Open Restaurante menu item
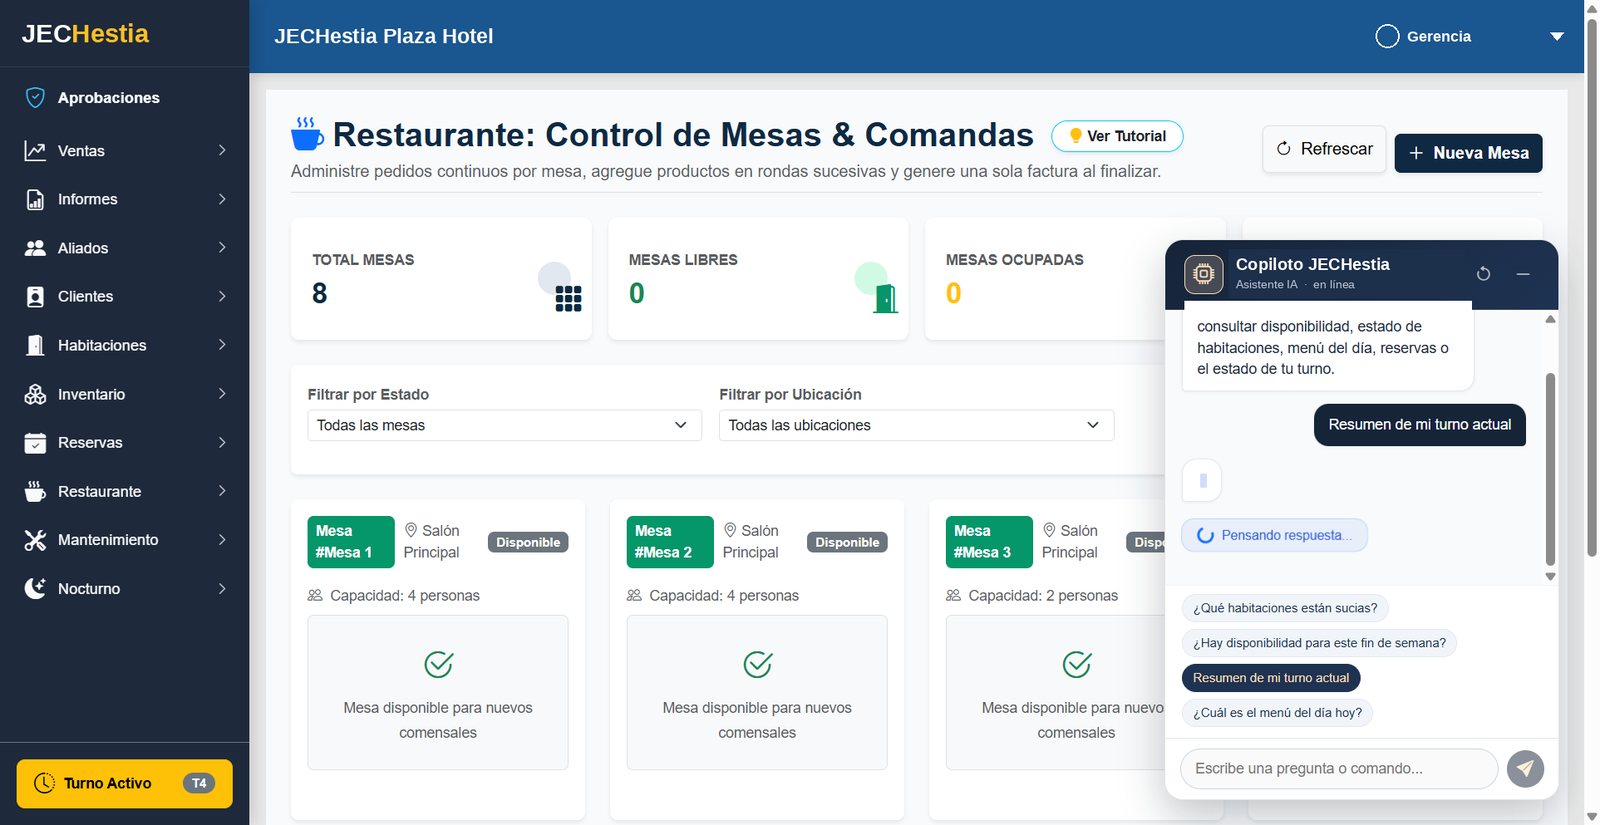 pyautogui.click(x=124, y=491)
